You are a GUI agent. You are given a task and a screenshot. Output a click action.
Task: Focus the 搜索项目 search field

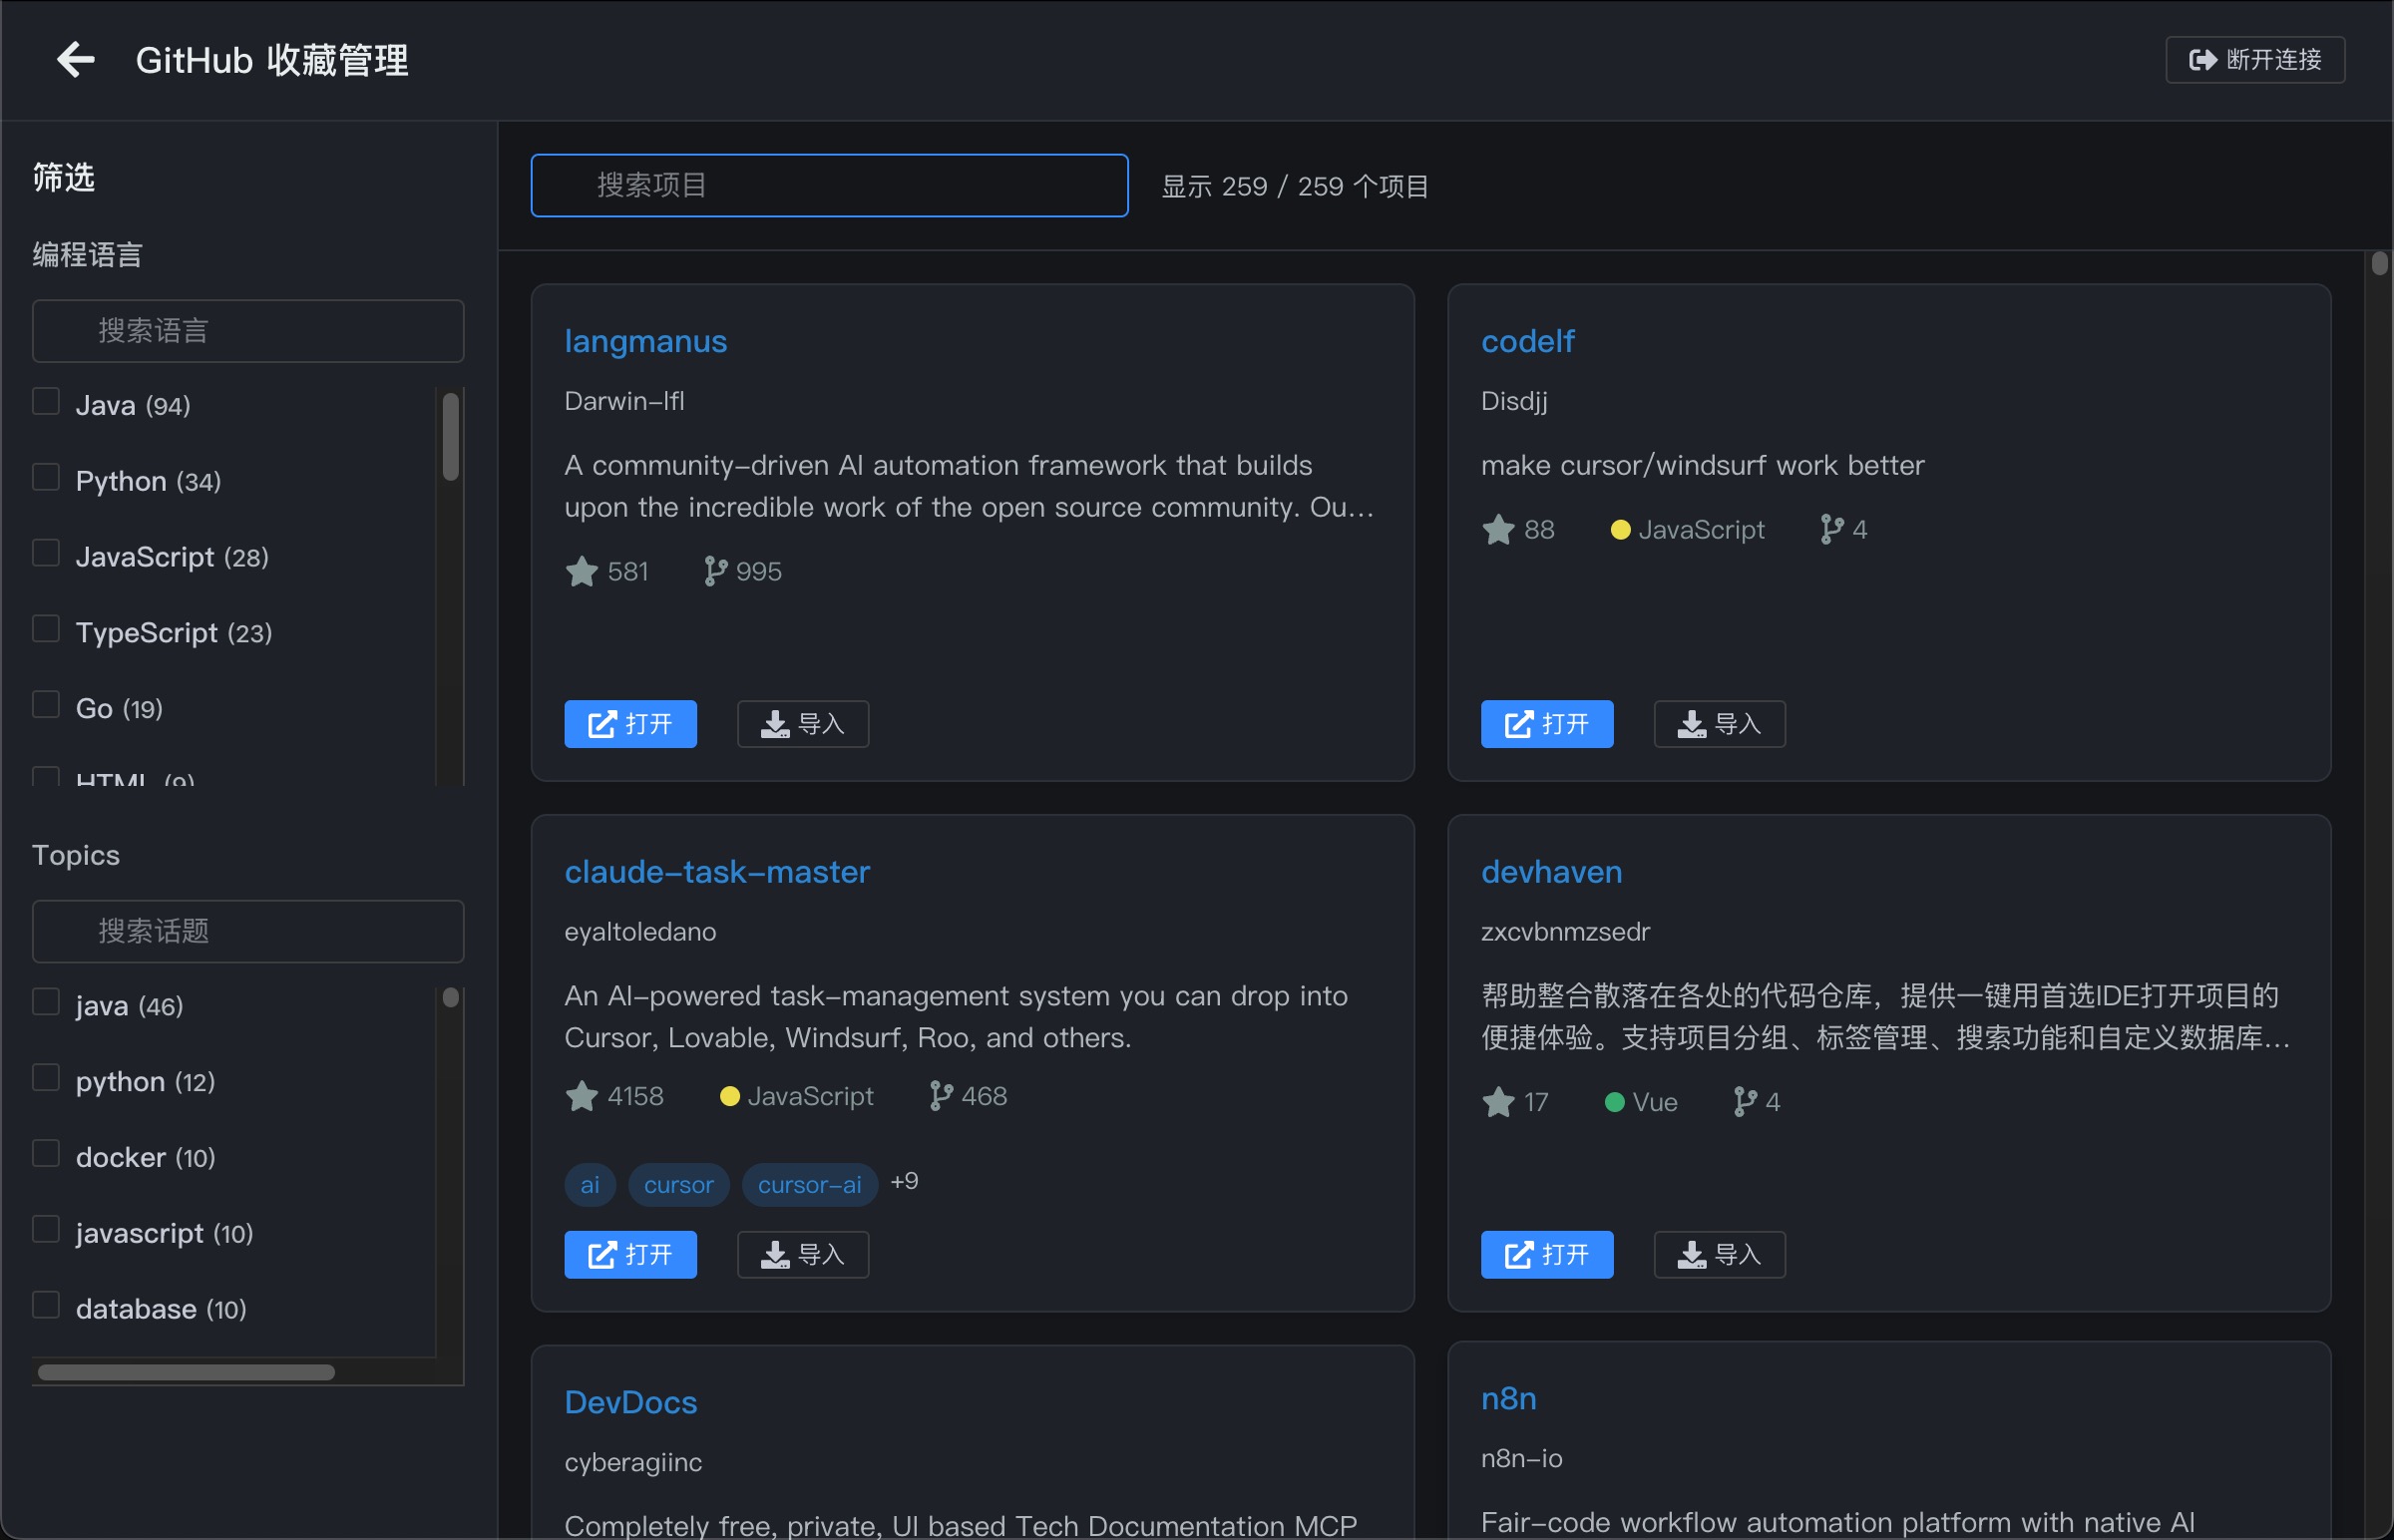tap(829, 185)
